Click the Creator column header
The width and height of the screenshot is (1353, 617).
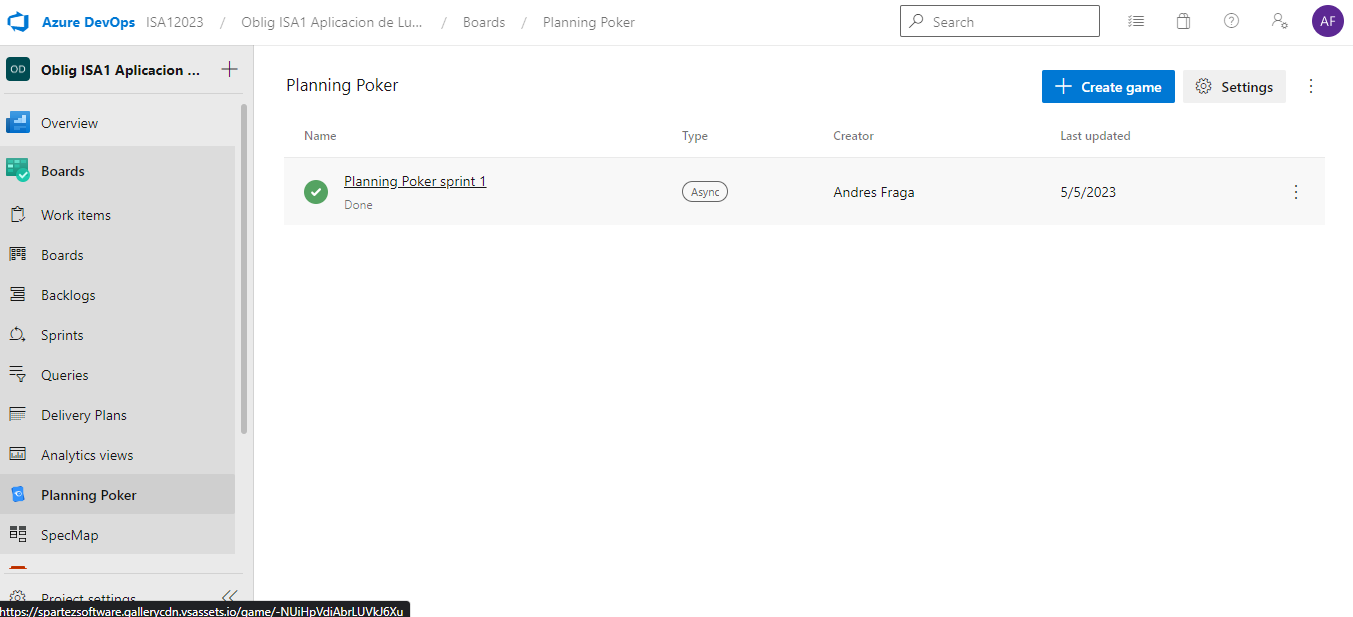(853, 136)
